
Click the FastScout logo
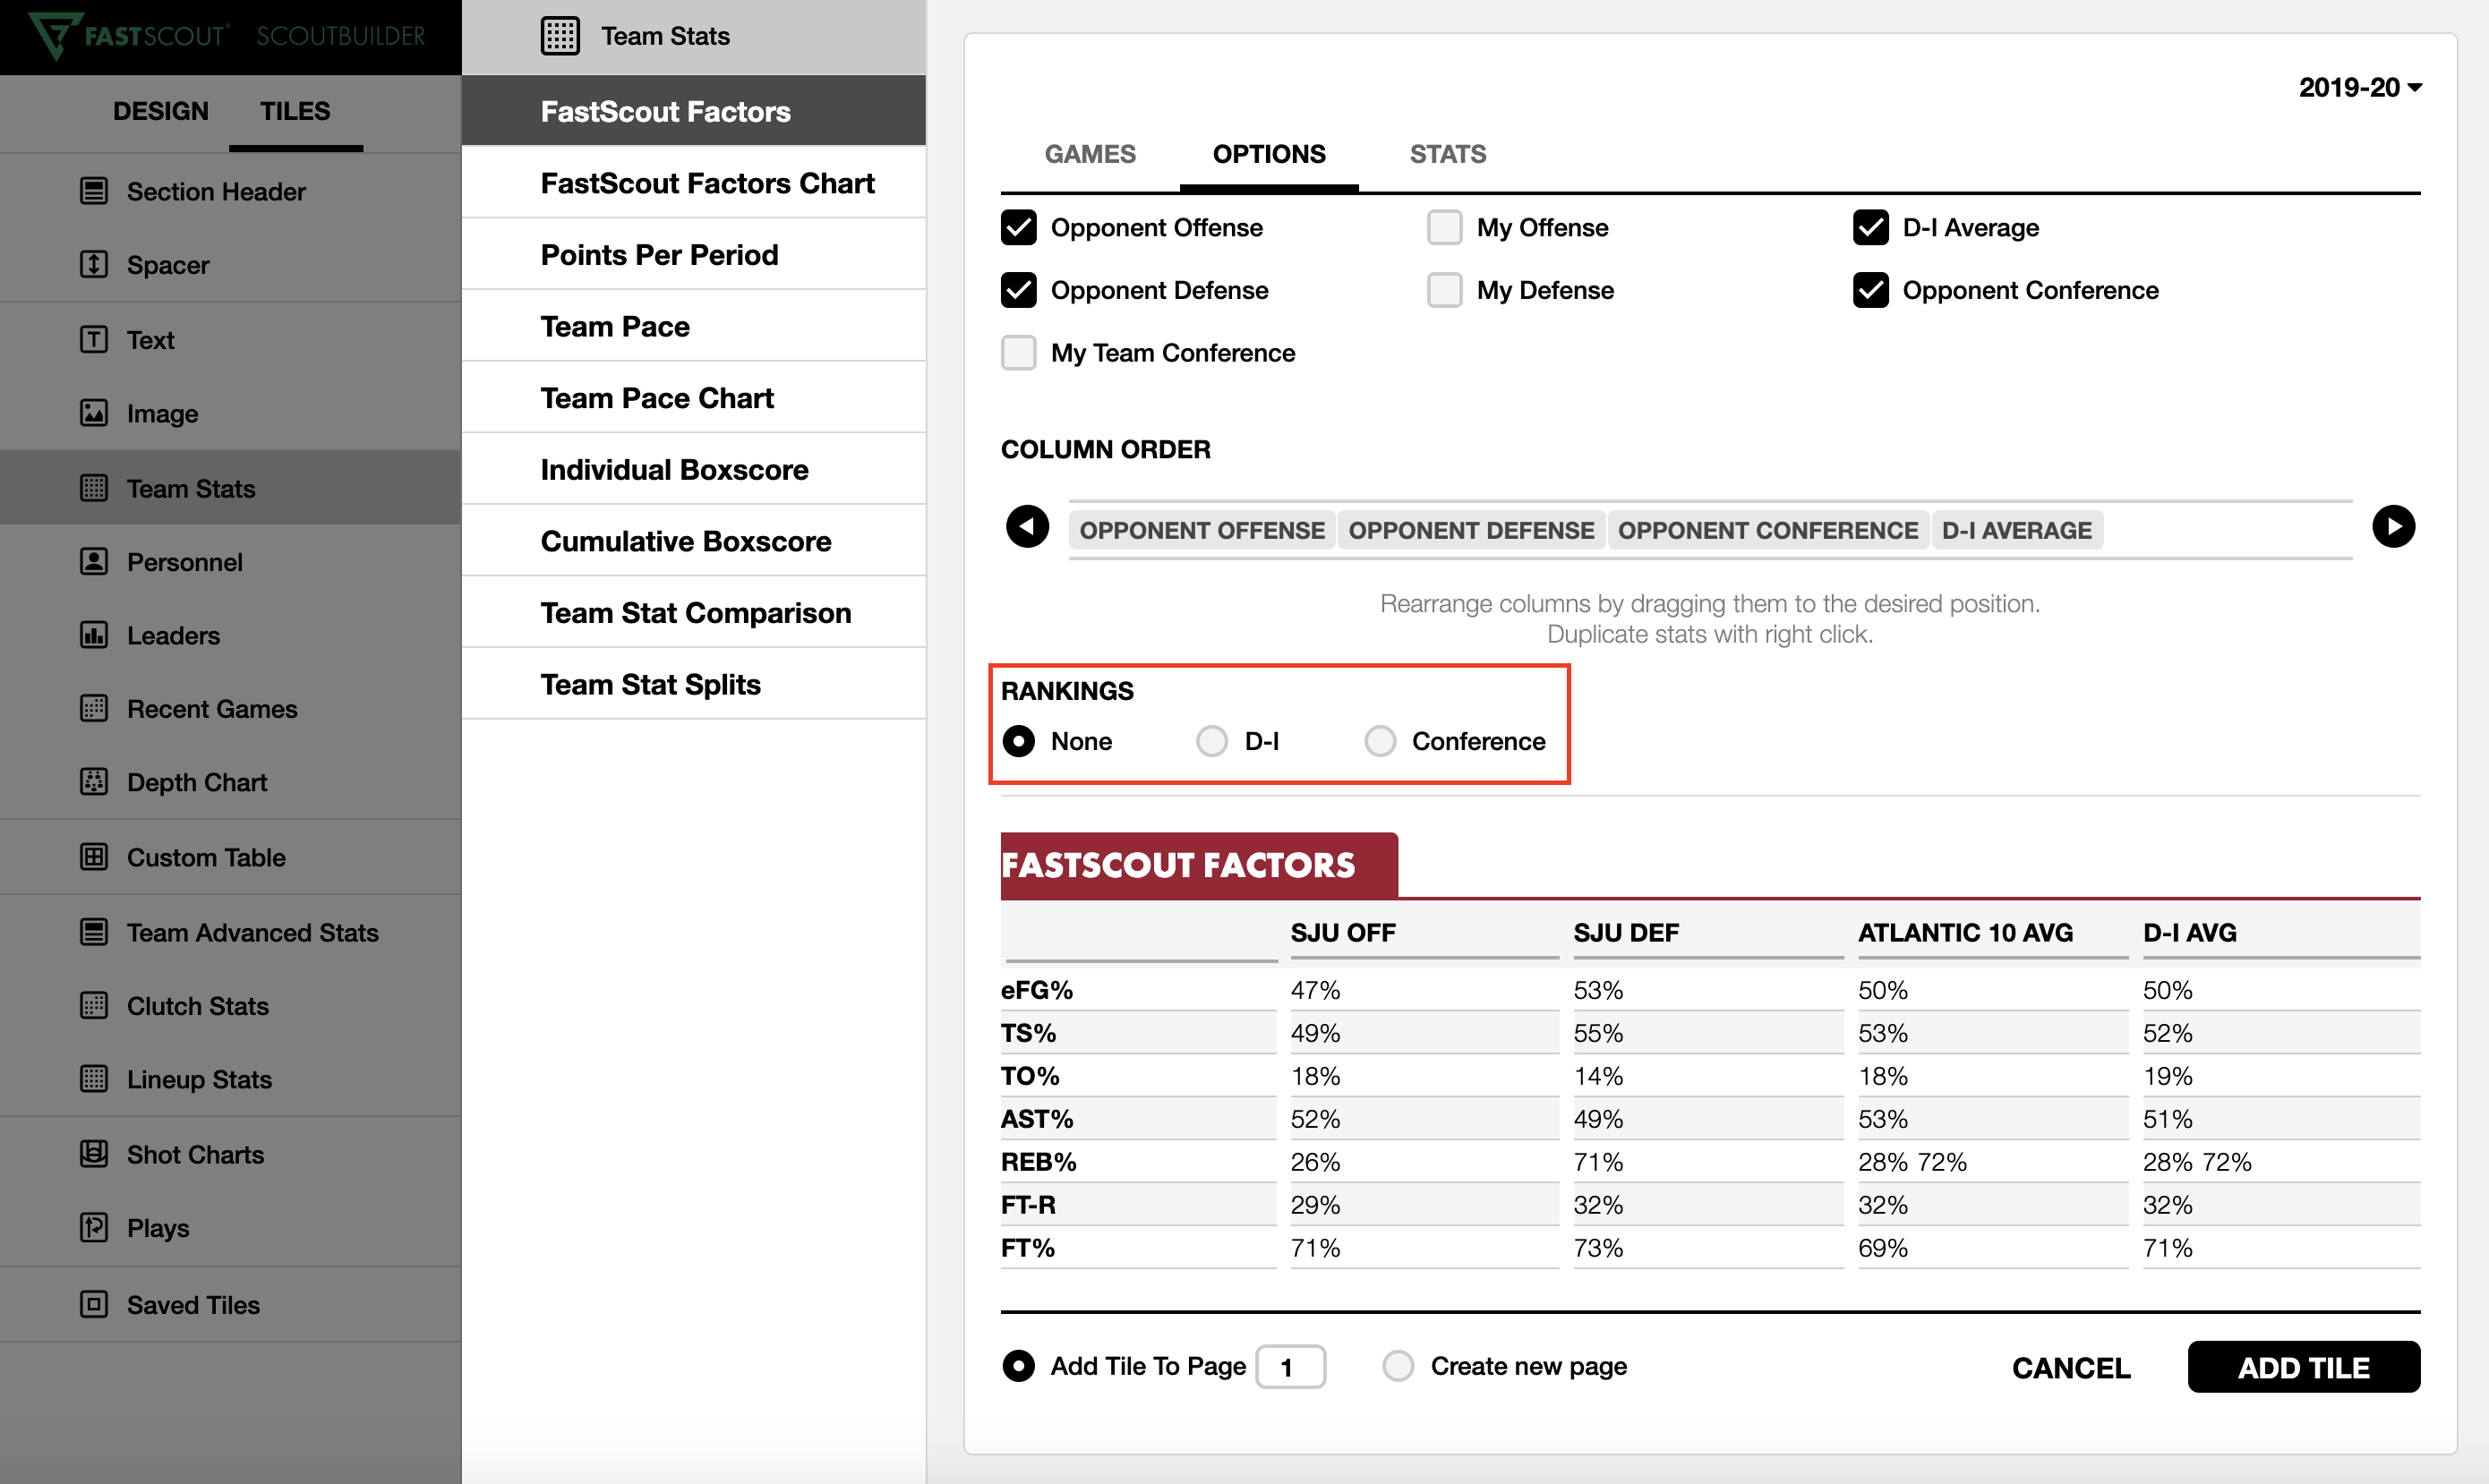(128, 36)
